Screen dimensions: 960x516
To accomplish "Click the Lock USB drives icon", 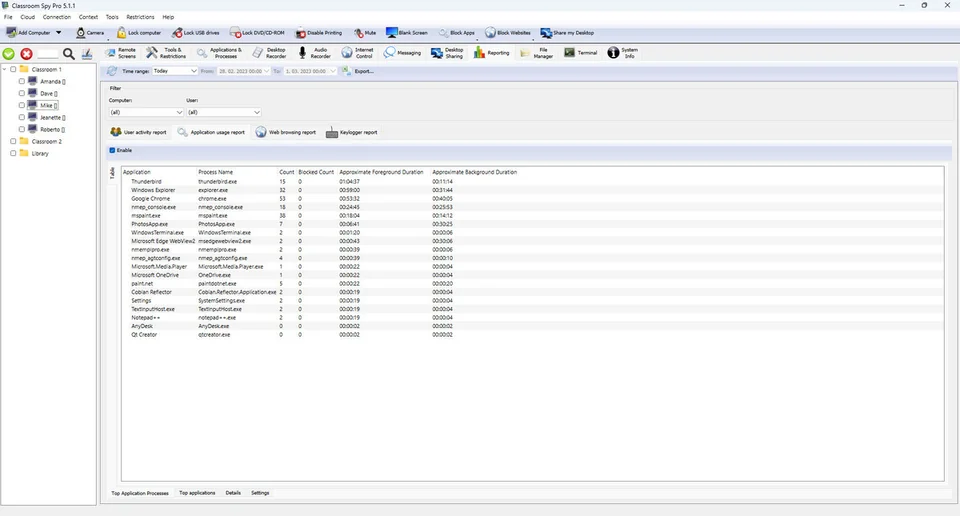I will coord(177,32).
